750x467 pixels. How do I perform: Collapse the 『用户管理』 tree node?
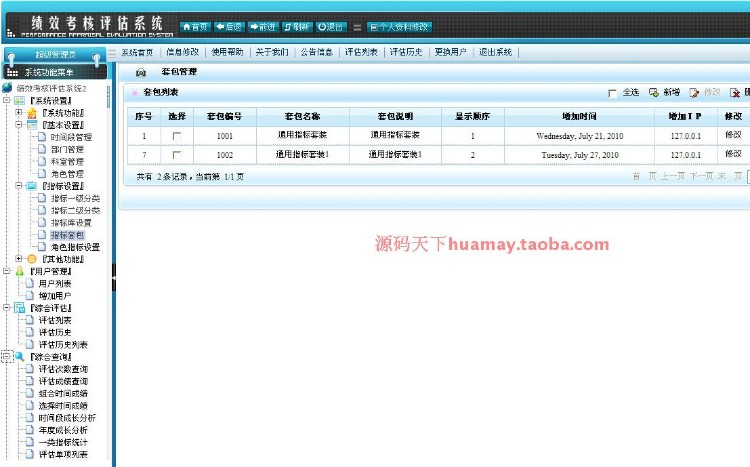pos(6,271)
